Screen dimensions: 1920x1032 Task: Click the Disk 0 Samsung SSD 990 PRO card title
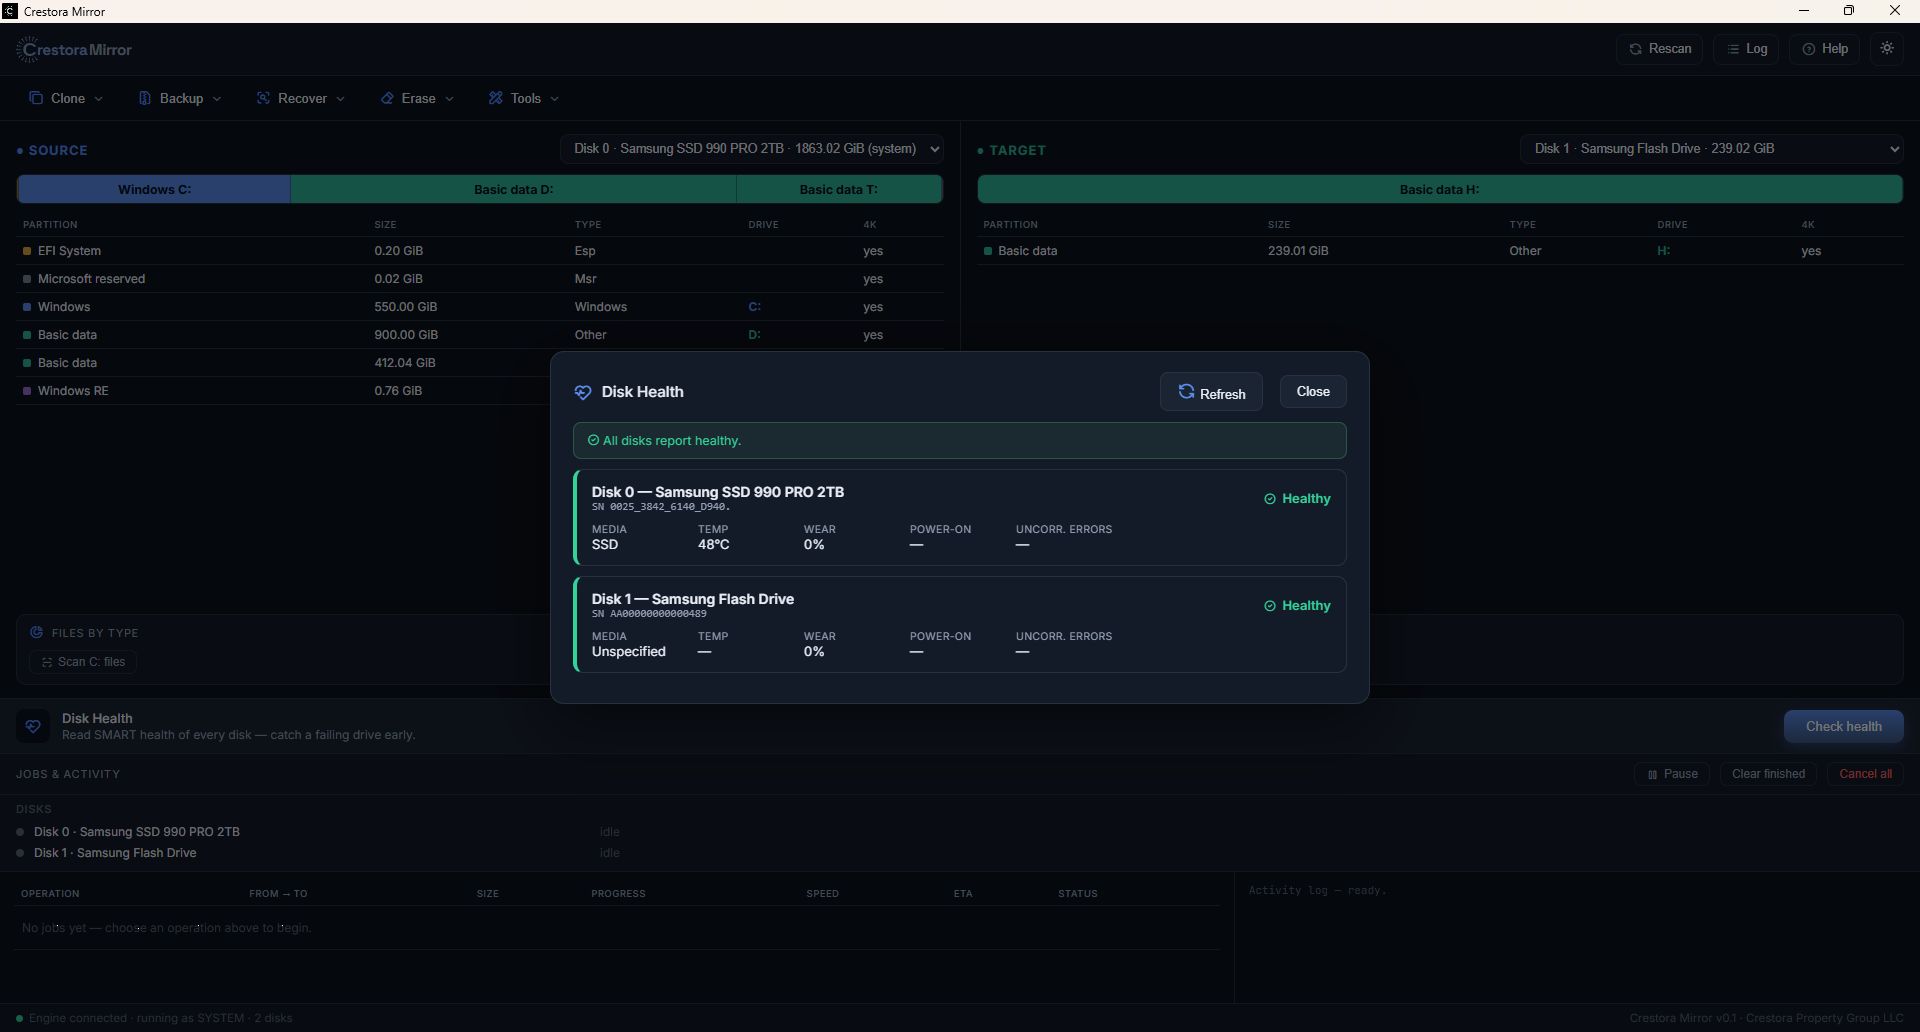(718, 492)
